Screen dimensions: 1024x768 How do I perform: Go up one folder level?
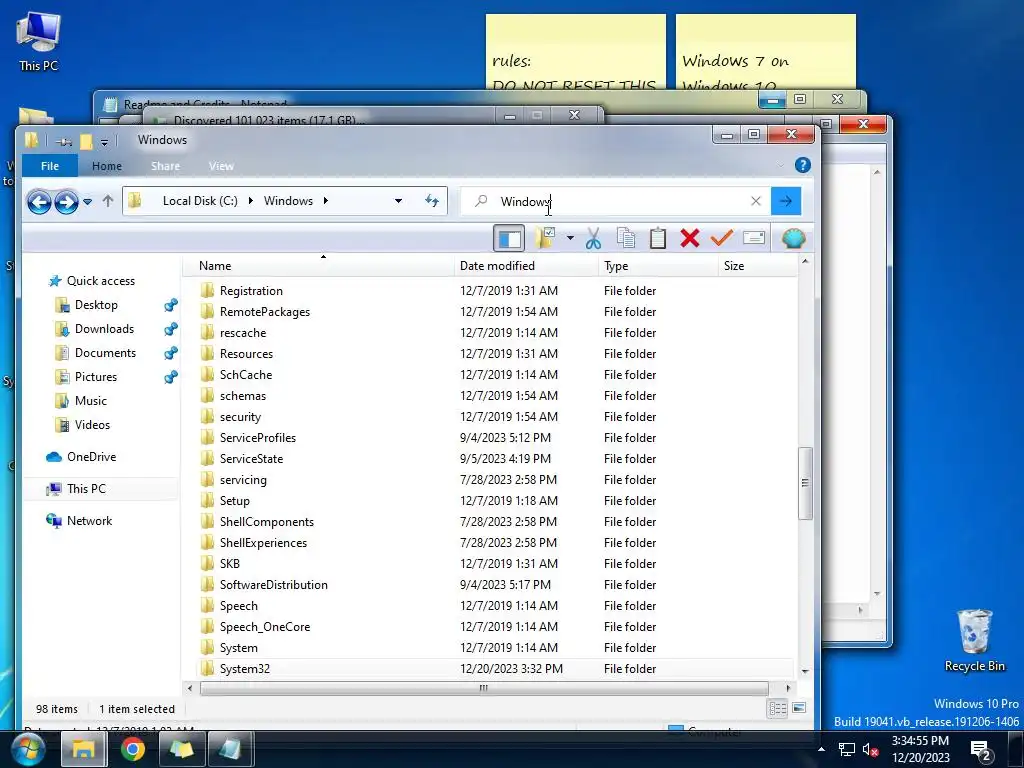click(108, 201)
